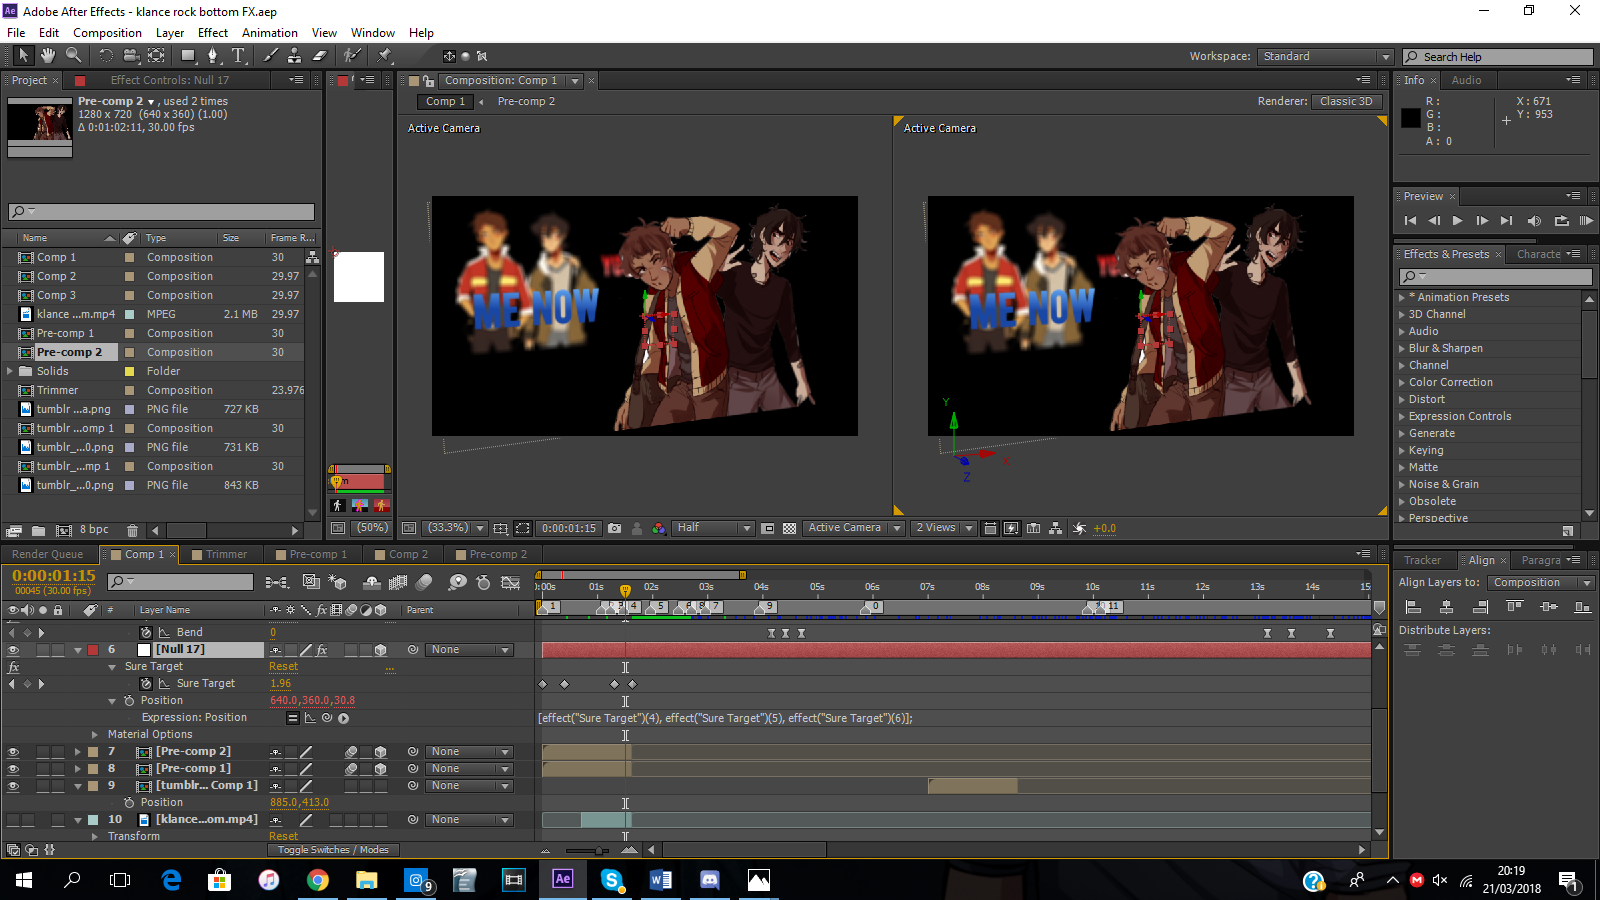Screen dimensions: 1600x900
Task: Select the Puppet Pin tool
Action: [x=385, y=56]
